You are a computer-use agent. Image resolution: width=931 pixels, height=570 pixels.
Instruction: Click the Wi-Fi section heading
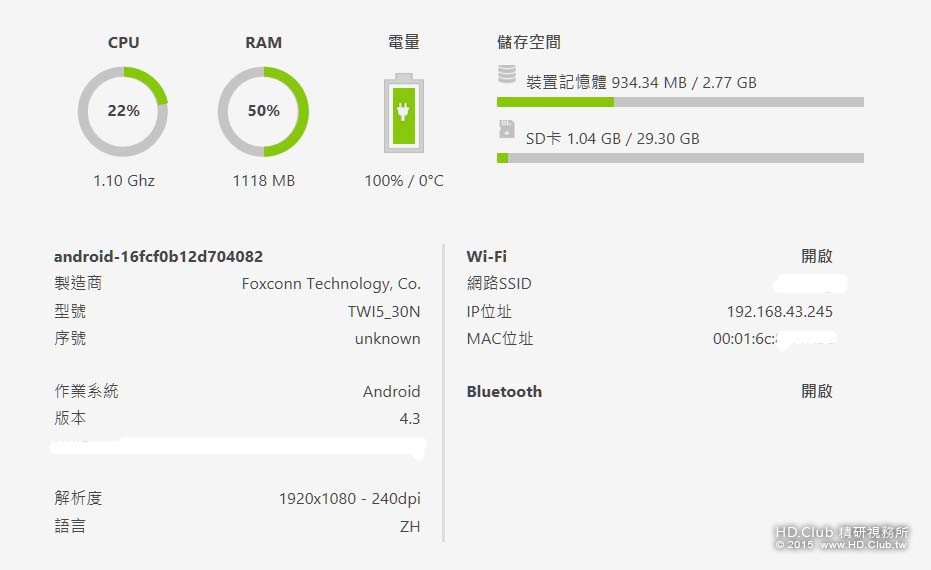(x=486, y=256)
